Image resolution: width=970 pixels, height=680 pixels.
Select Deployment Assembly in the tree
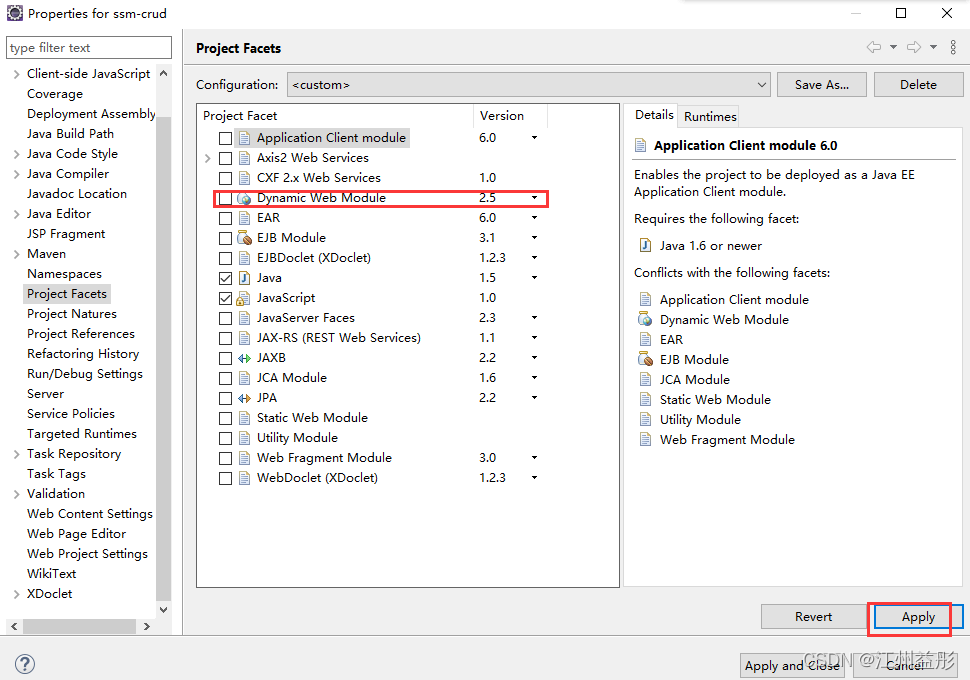91,114
